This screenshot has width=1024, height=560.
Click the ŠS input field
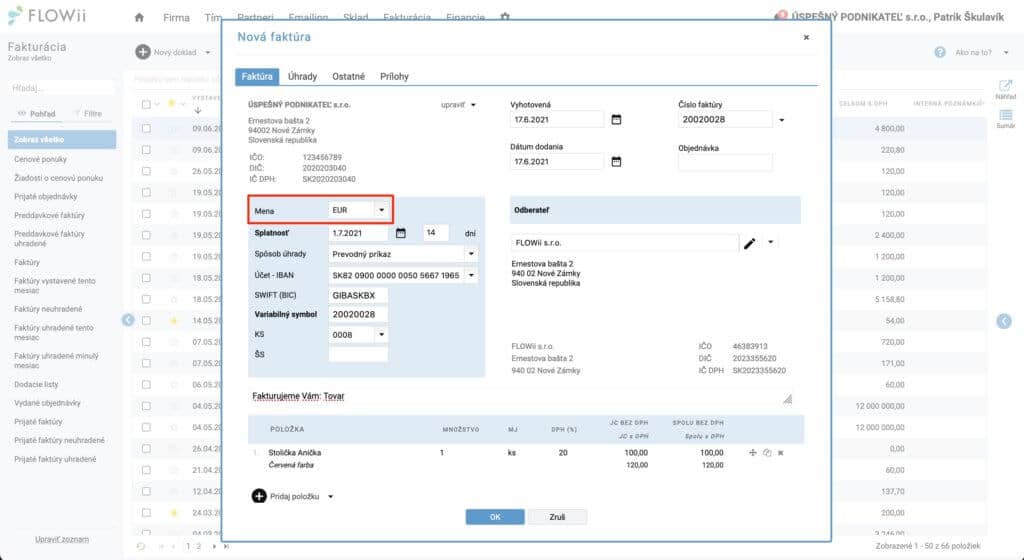[x=359, y=354]
